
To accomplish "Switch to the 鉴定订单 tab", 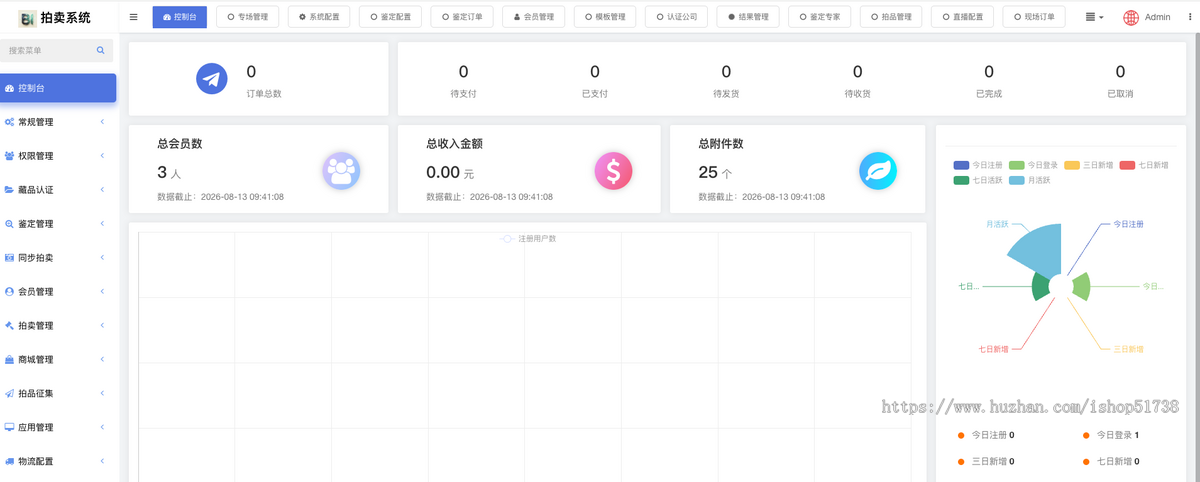I will [462, 17].
